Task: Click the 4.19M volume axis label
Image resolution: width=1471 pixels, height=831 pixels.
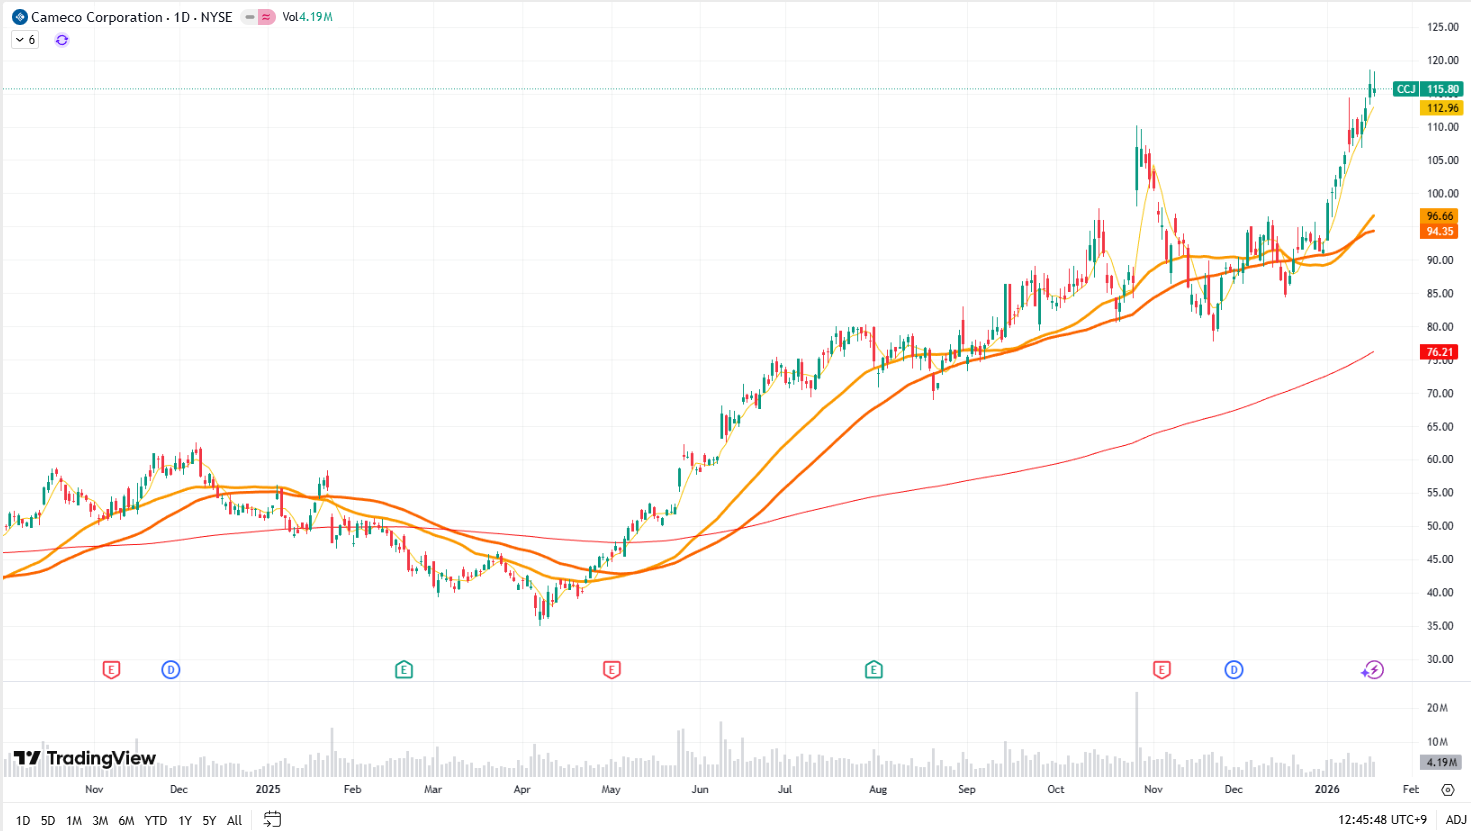Action: coord(1441,762)
